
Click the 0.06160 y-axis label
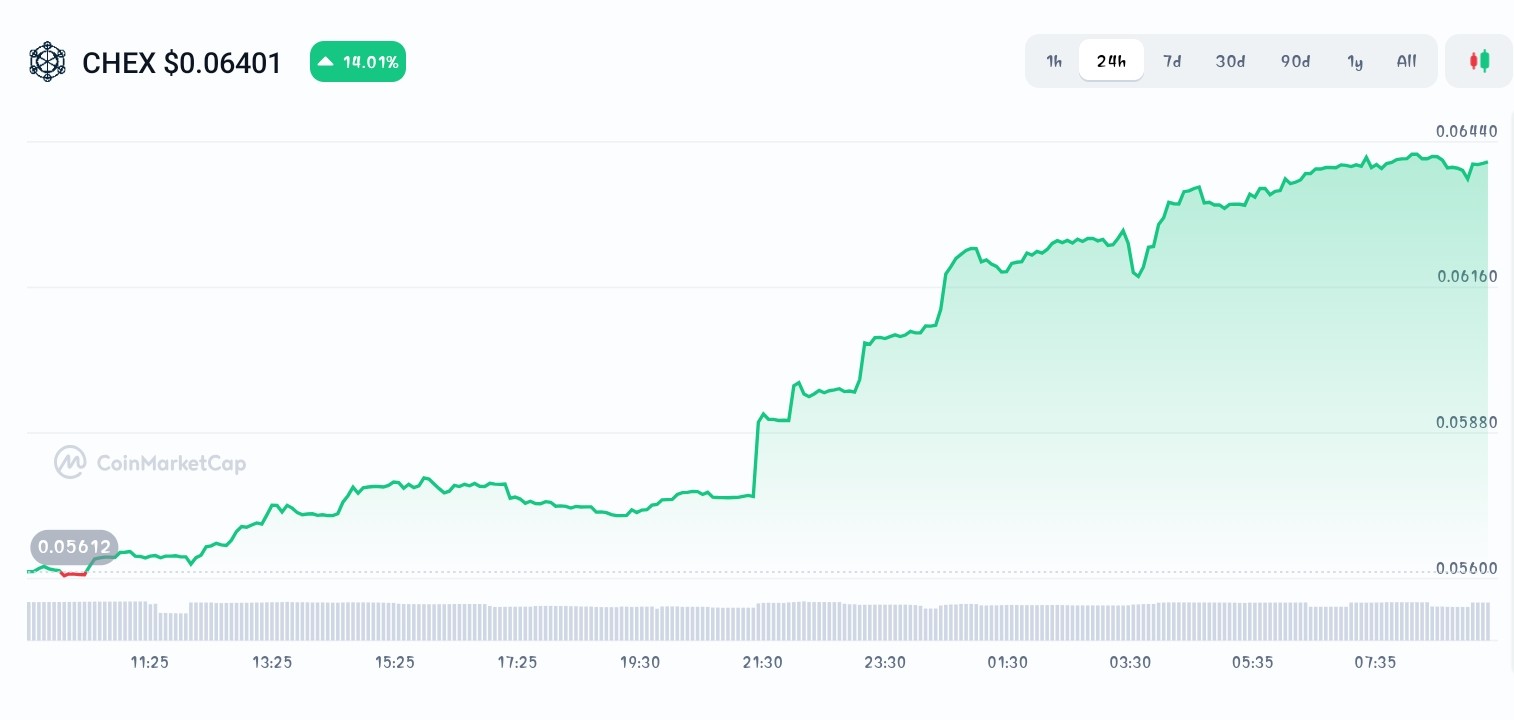1466,276
